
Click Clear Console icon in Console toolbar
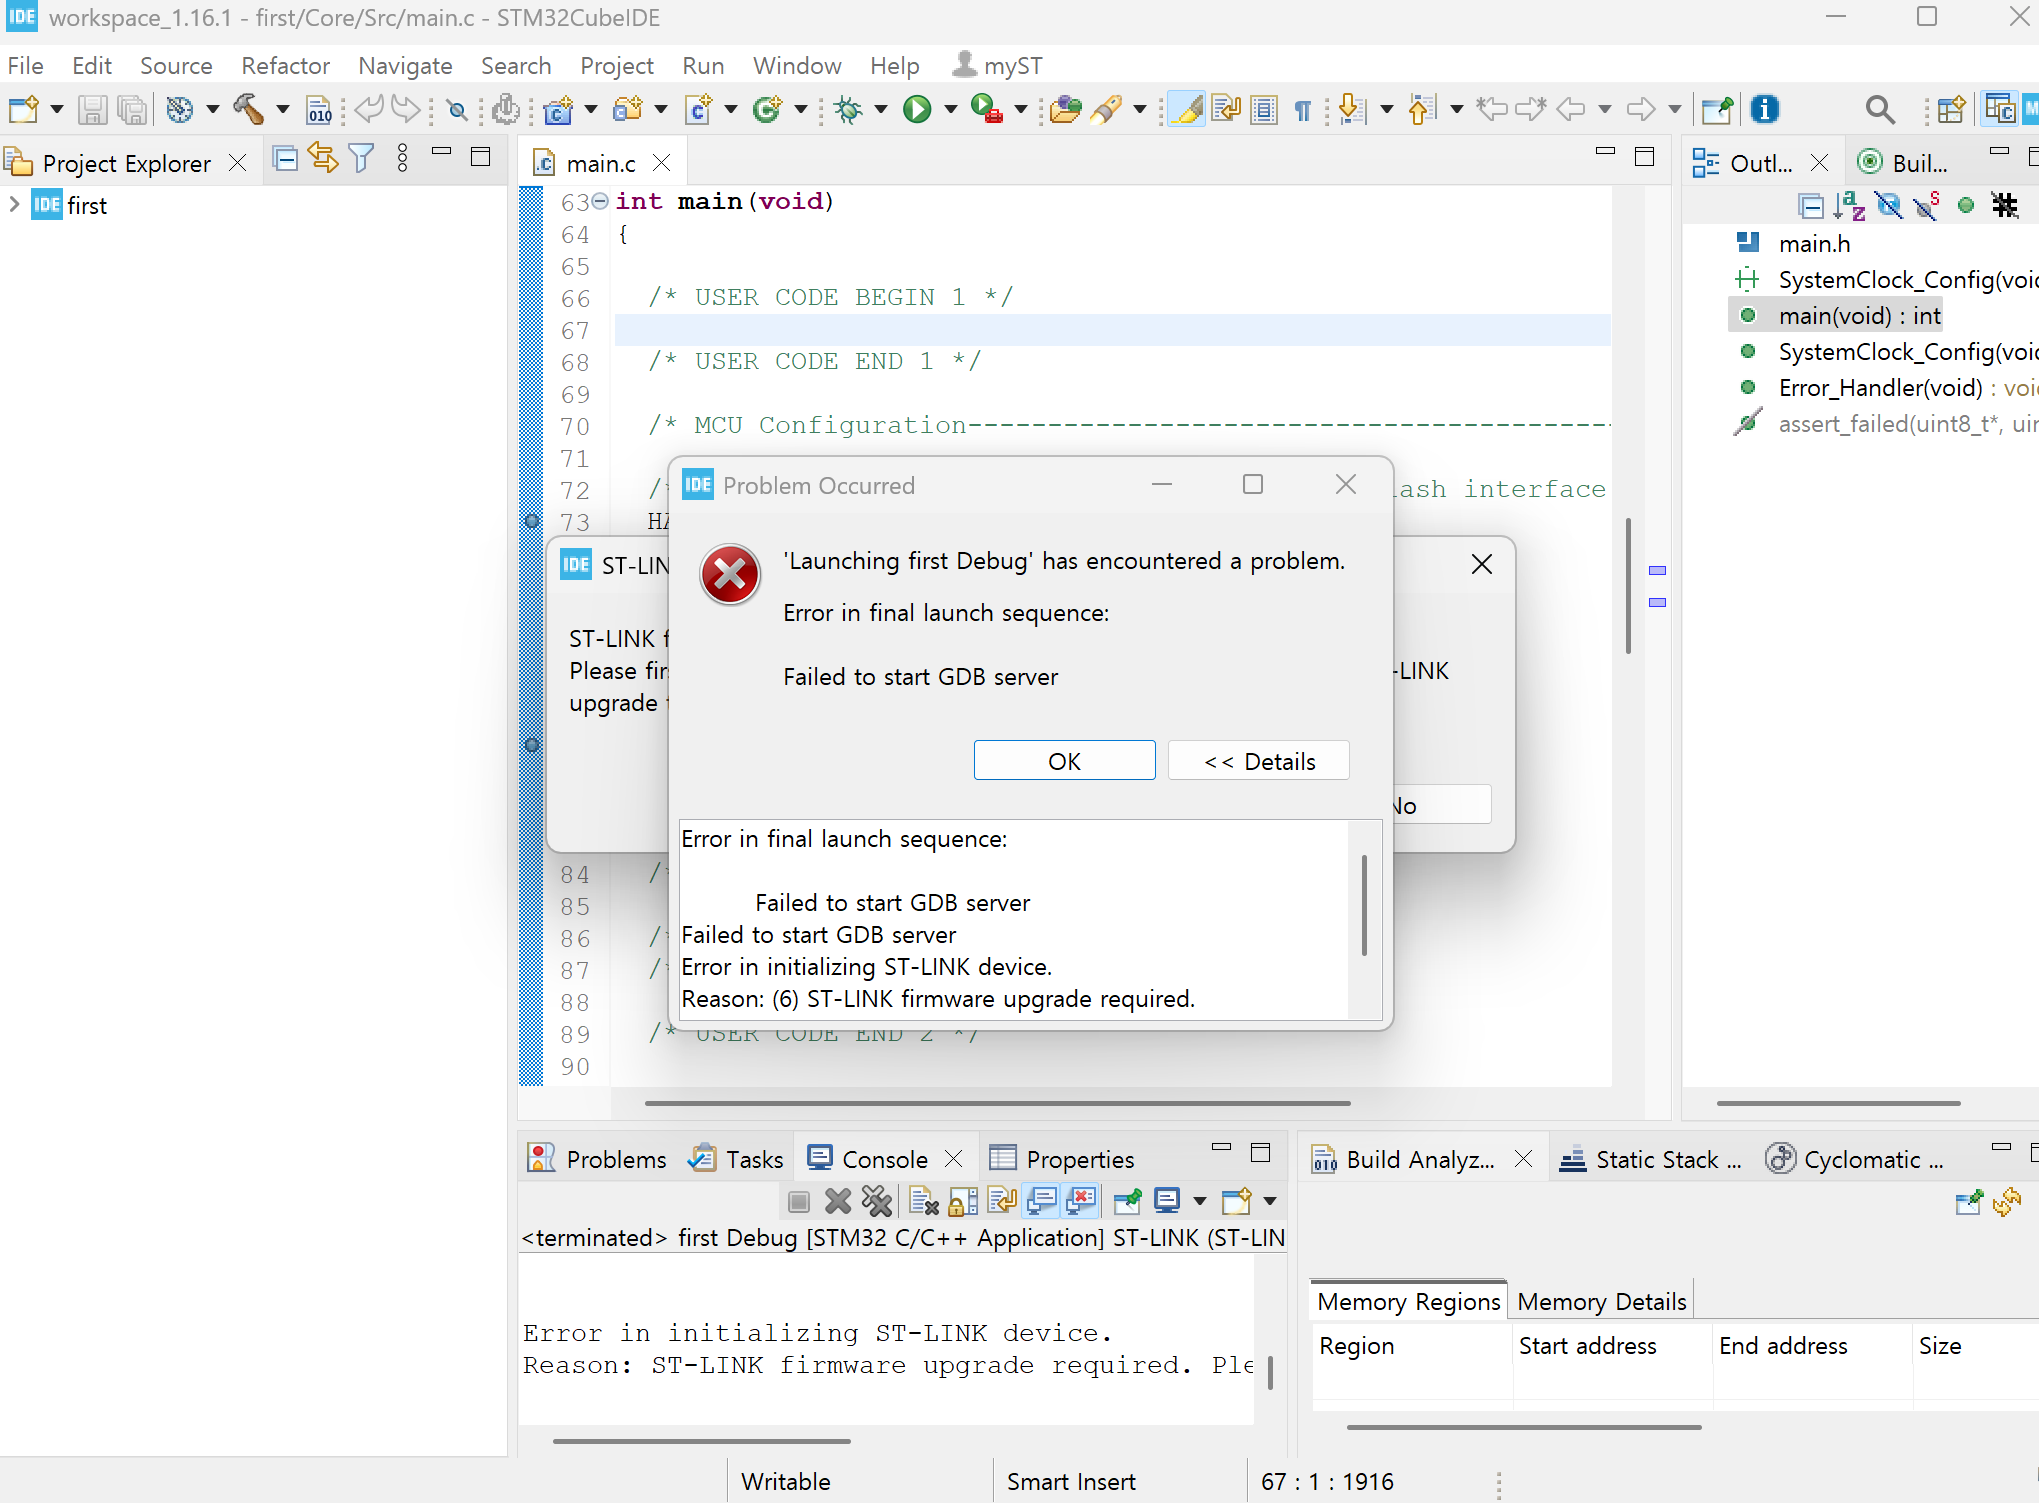tap(923, 1200)
